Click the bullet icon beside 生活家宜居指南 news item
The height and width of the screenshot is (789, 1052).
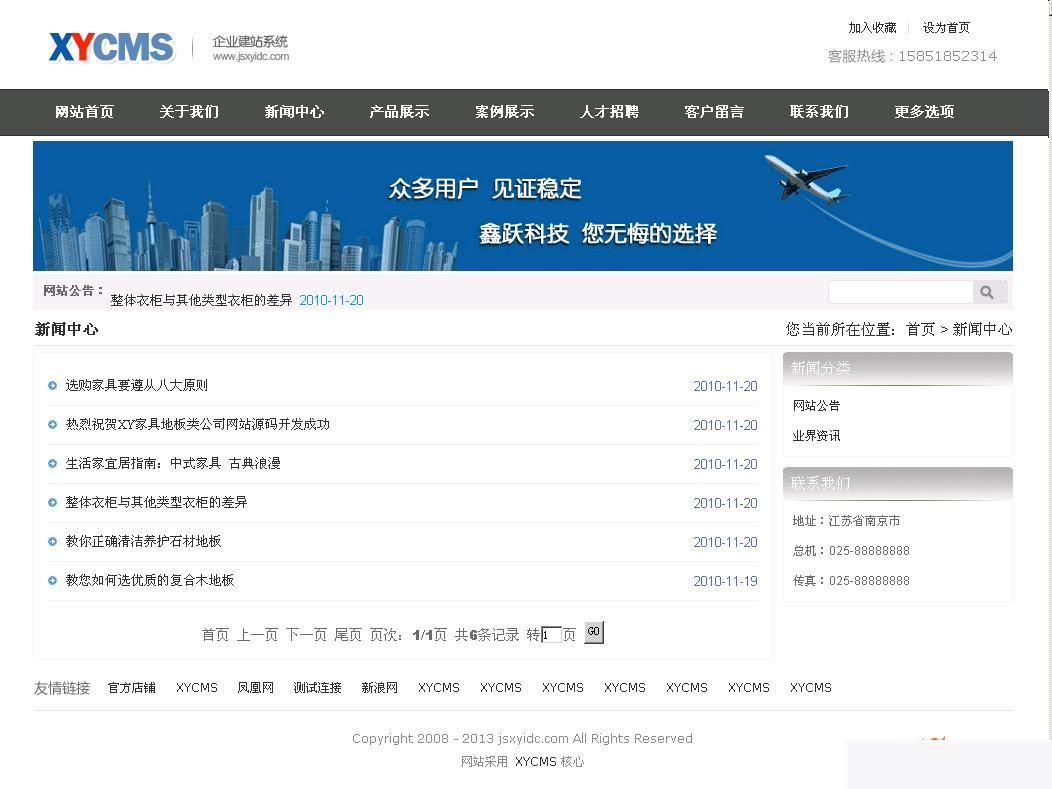51,463
